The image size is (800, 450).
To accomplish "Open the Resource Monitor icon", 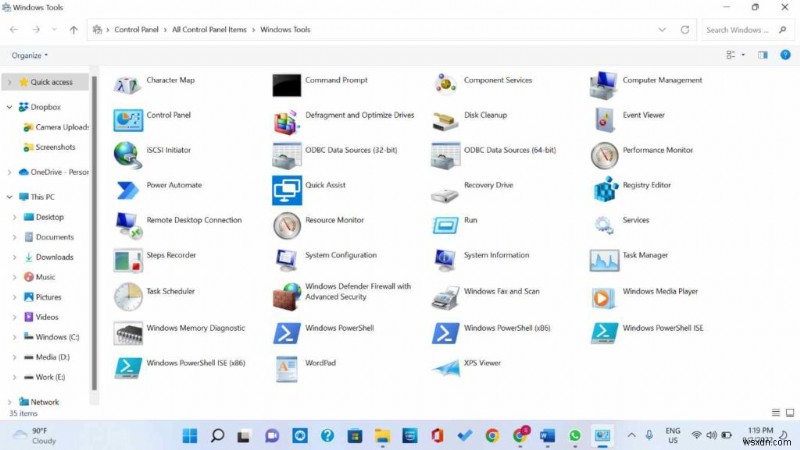I will tap(286, 226).
